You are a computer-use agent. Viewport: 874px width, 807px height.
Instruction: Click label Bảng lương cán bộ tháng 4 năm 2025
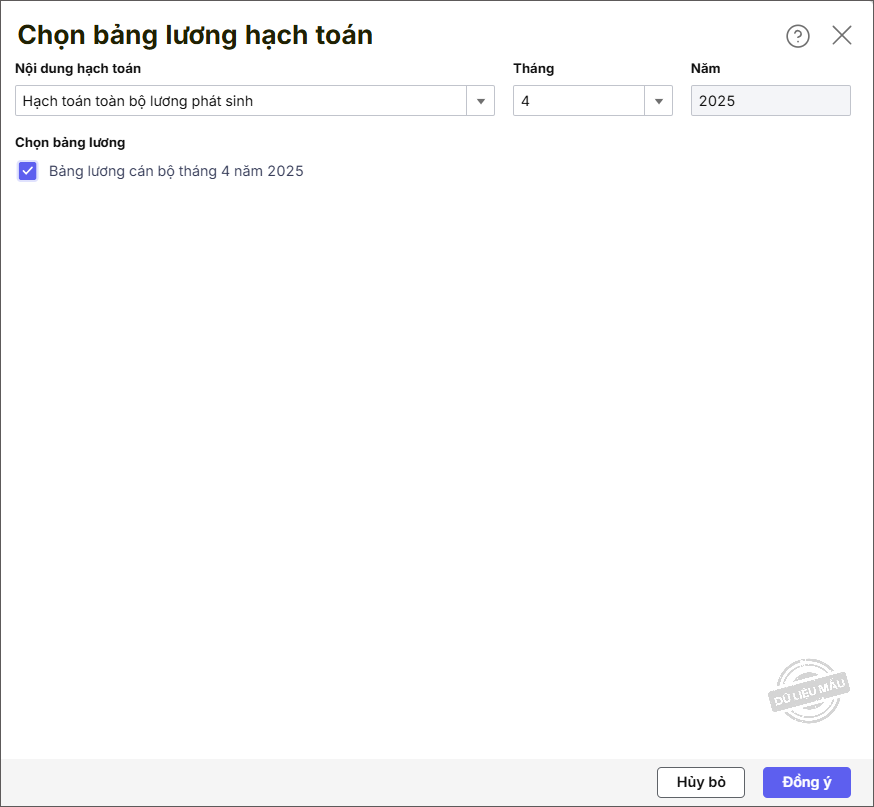(x=176, y=171)
